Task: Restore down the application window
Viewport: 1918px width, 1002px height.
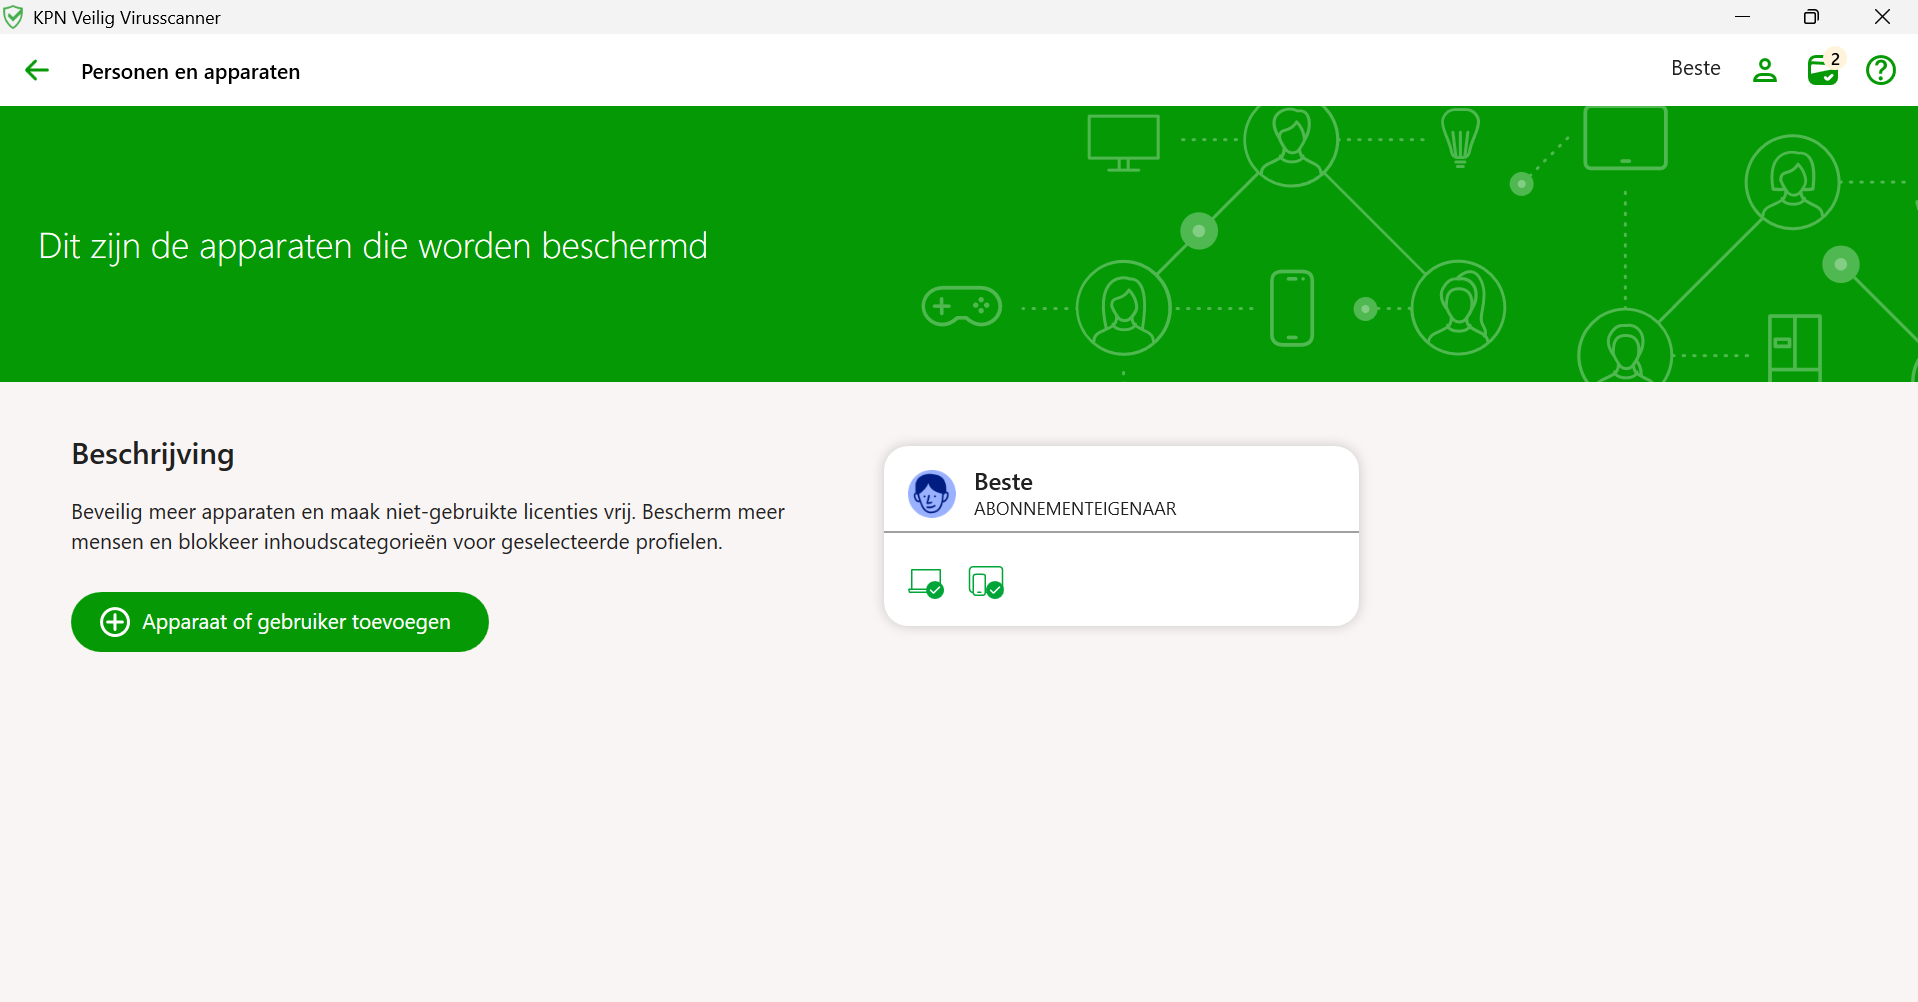Action: click(1811, 17)
